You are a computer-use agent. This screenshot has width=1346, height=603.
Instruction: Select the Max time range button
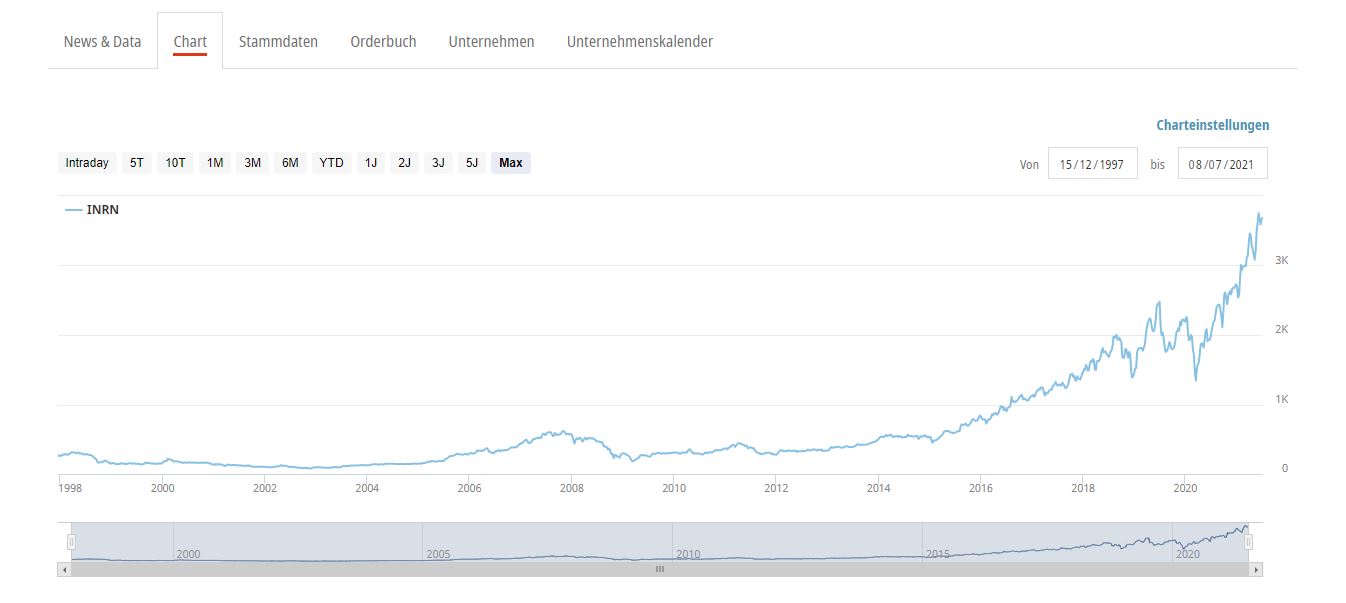click(510, 163)
